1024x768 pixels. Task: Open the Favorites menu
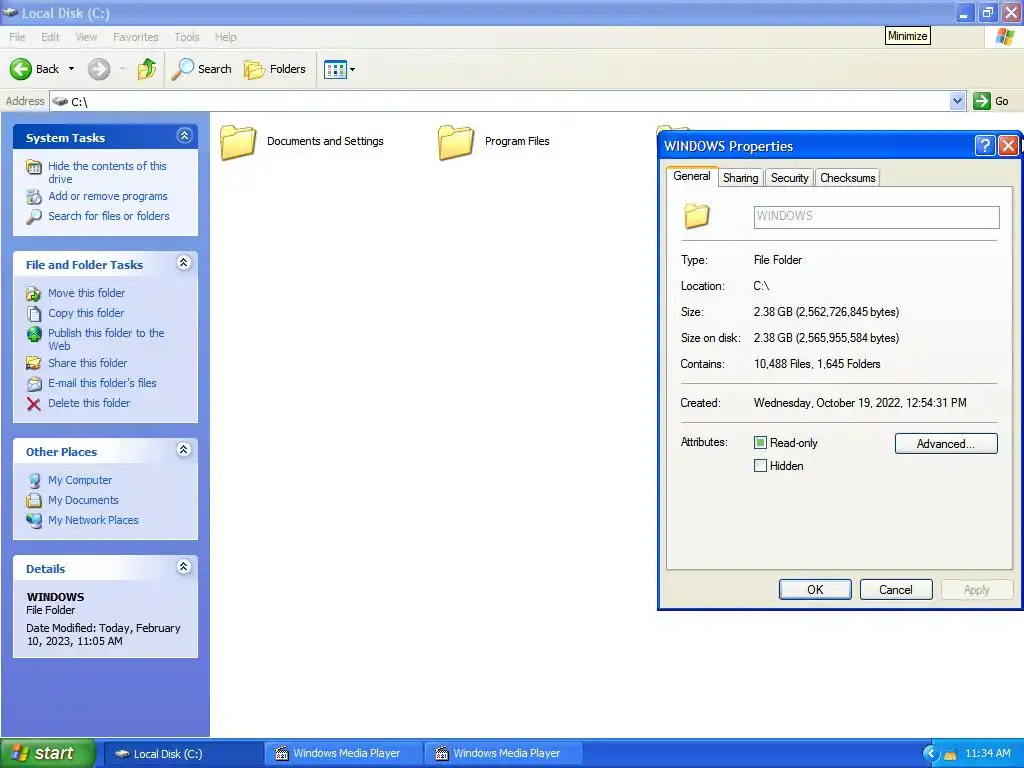click(136, 37)
